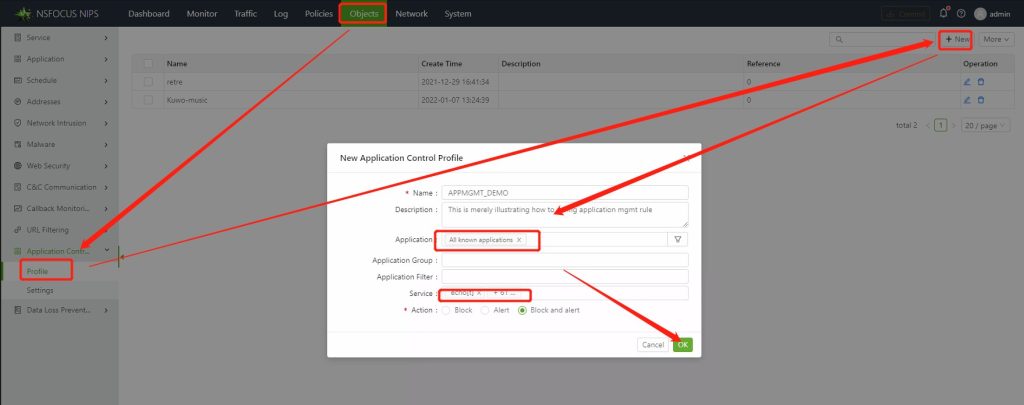Screen dimensions: 1024x405
Task: Remove the echo service tag
Action: (x=479, y=293)
